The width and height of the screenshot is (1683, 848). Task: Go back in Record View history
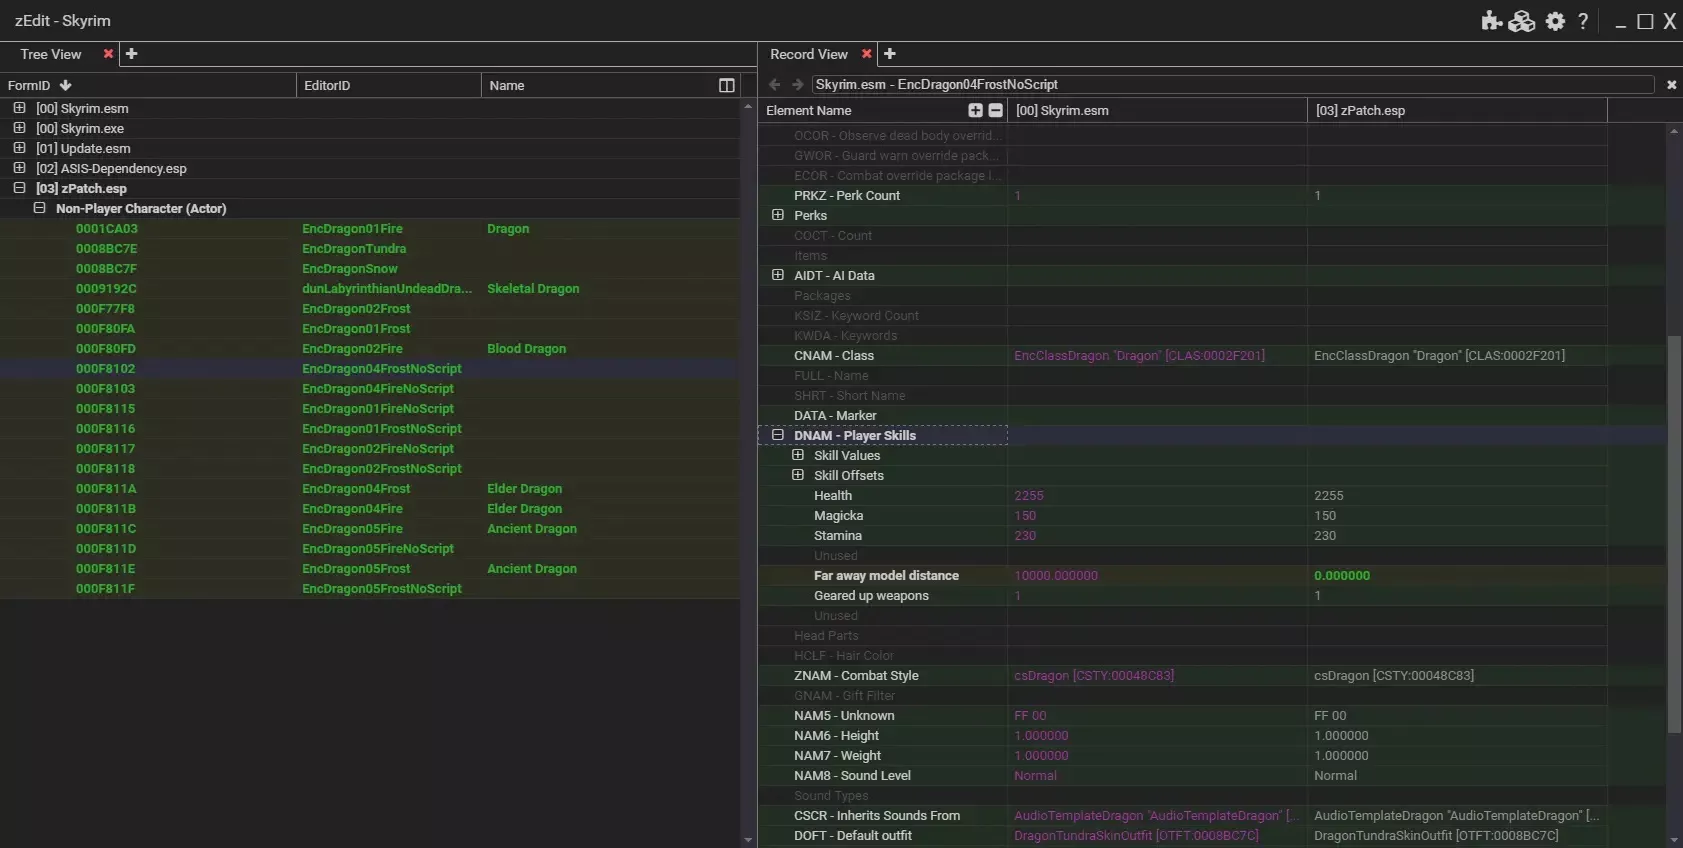pos(774,85)
